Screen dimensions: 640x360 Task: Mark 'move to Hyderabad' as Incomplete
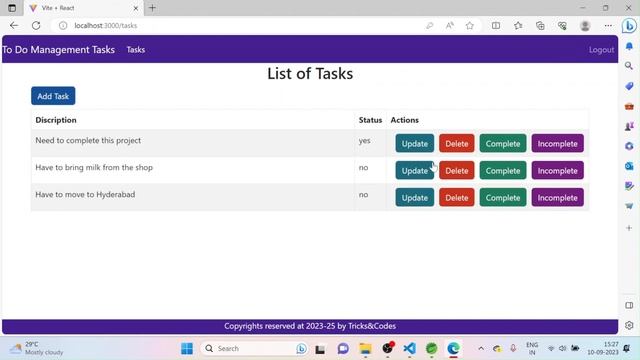click(x=557, y=197)
